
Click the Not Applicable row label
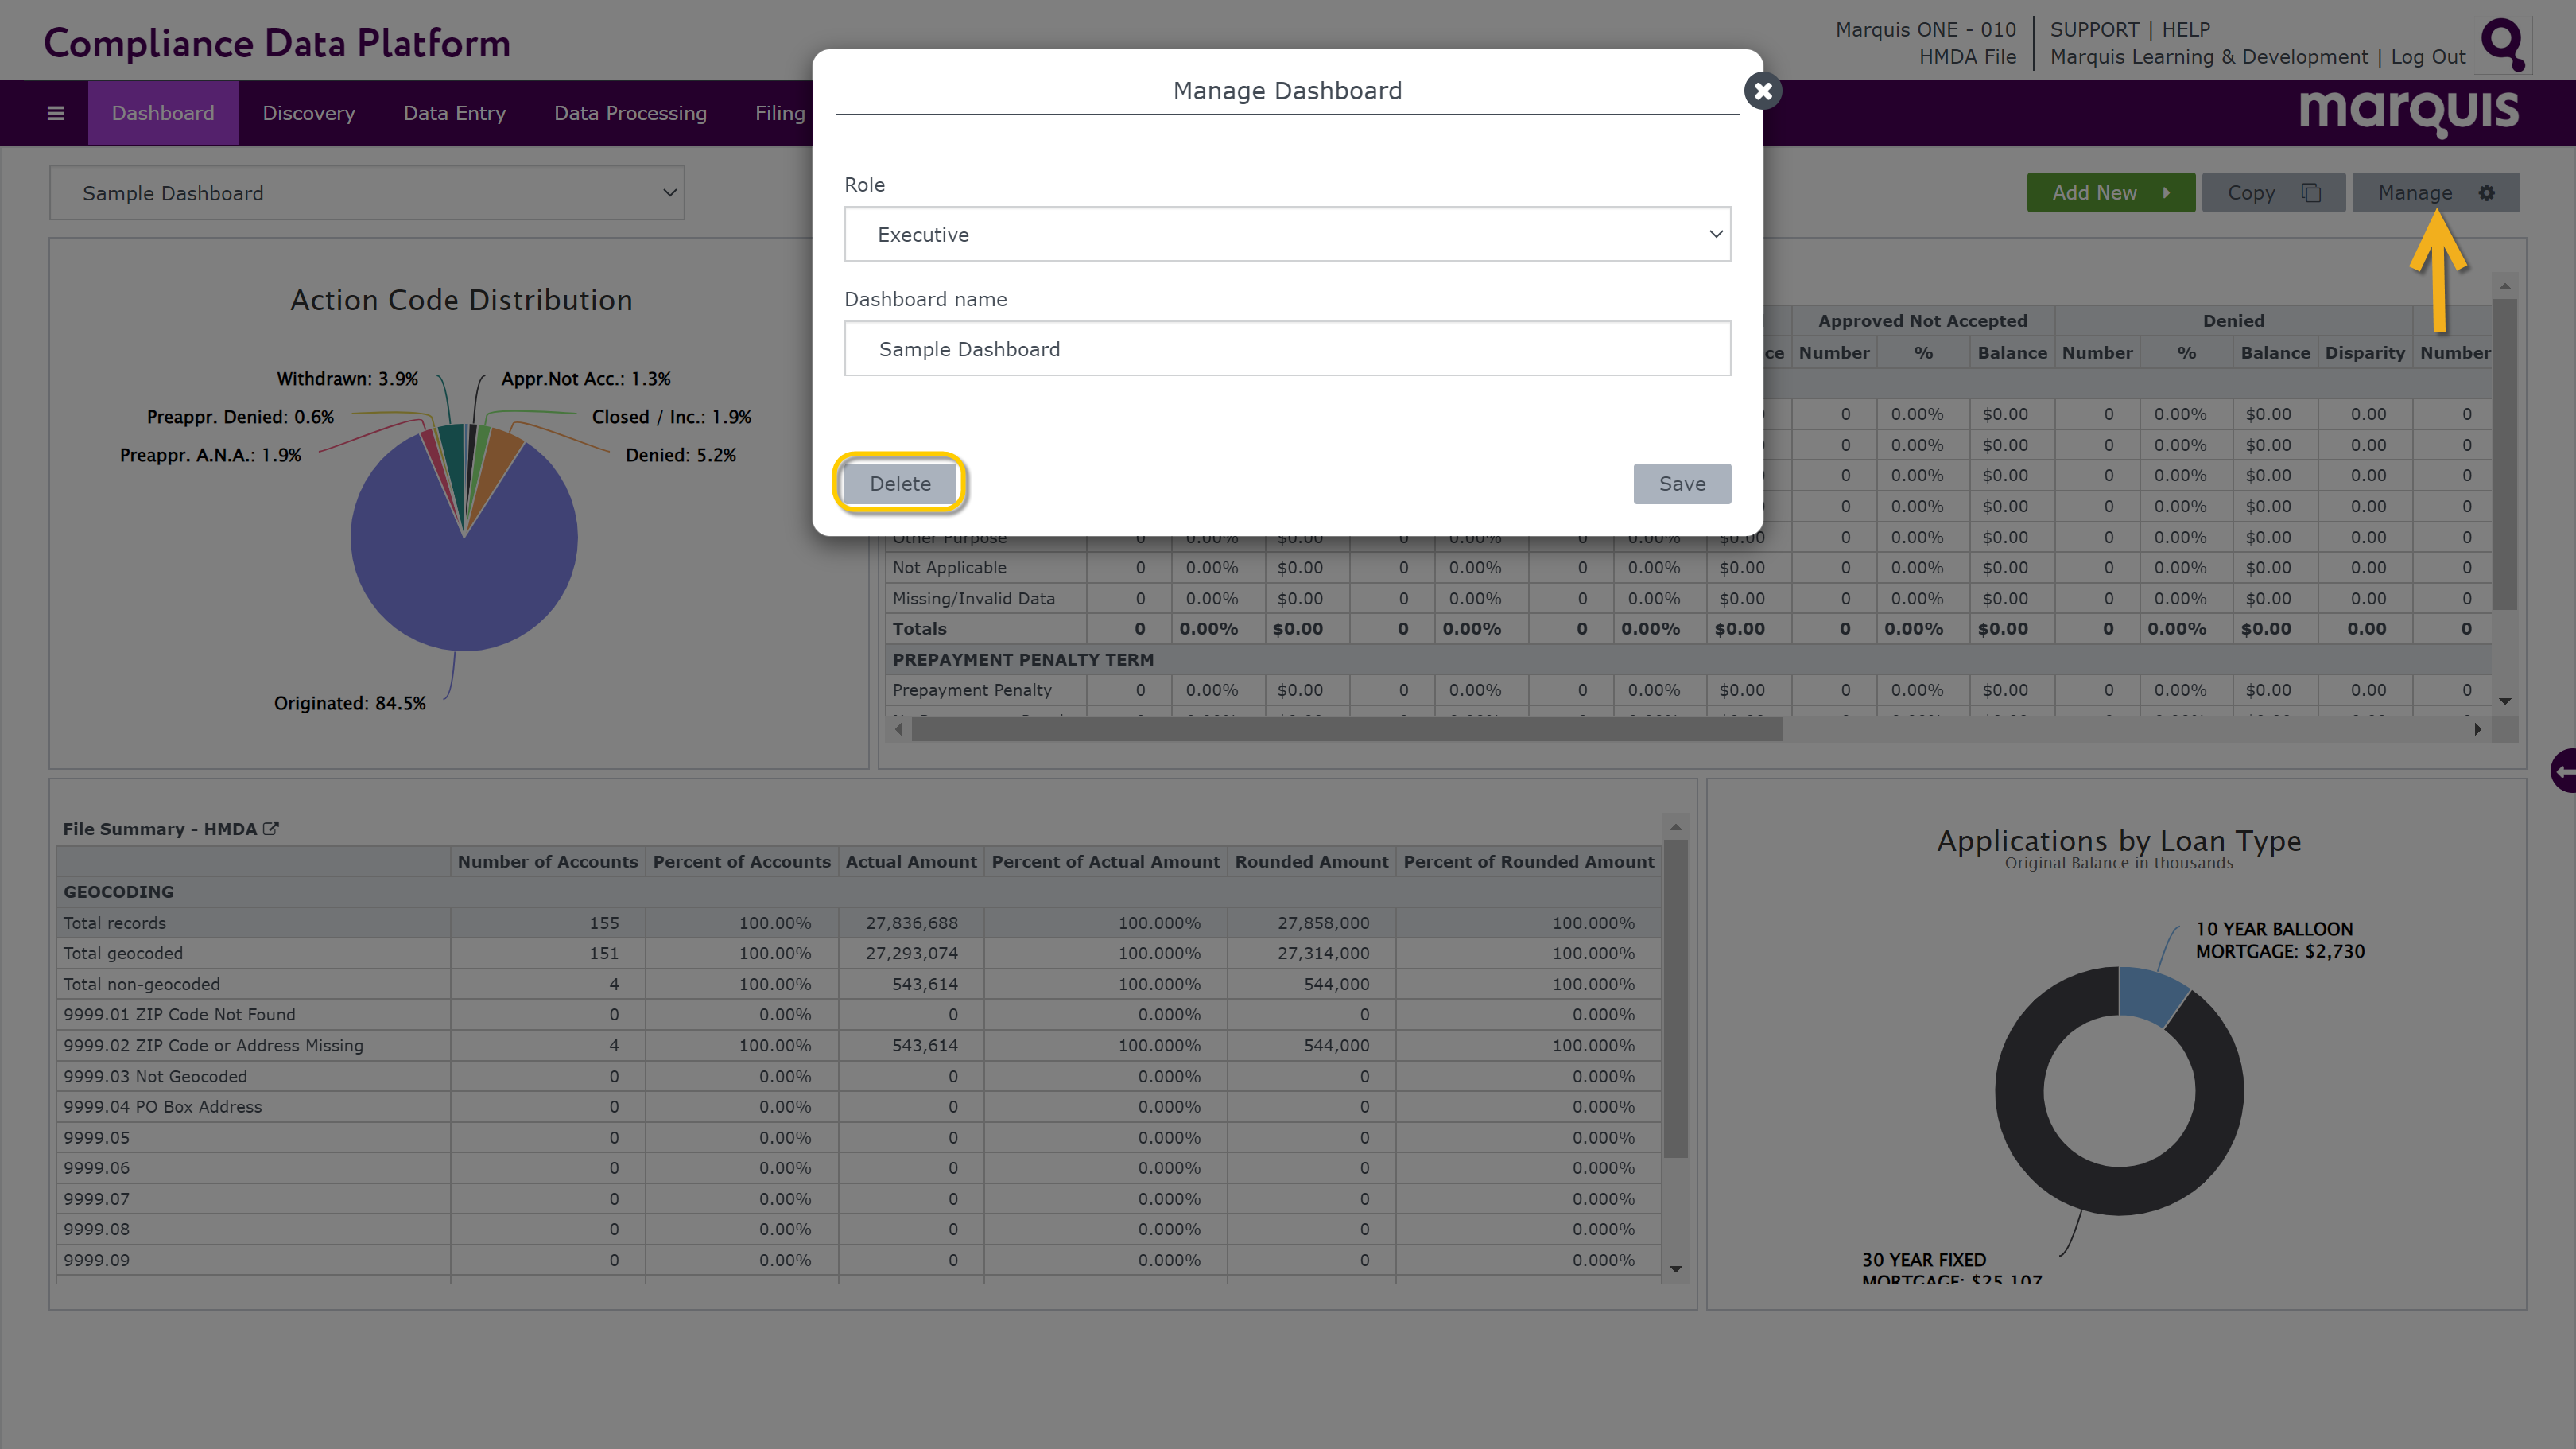coord(950,567)
